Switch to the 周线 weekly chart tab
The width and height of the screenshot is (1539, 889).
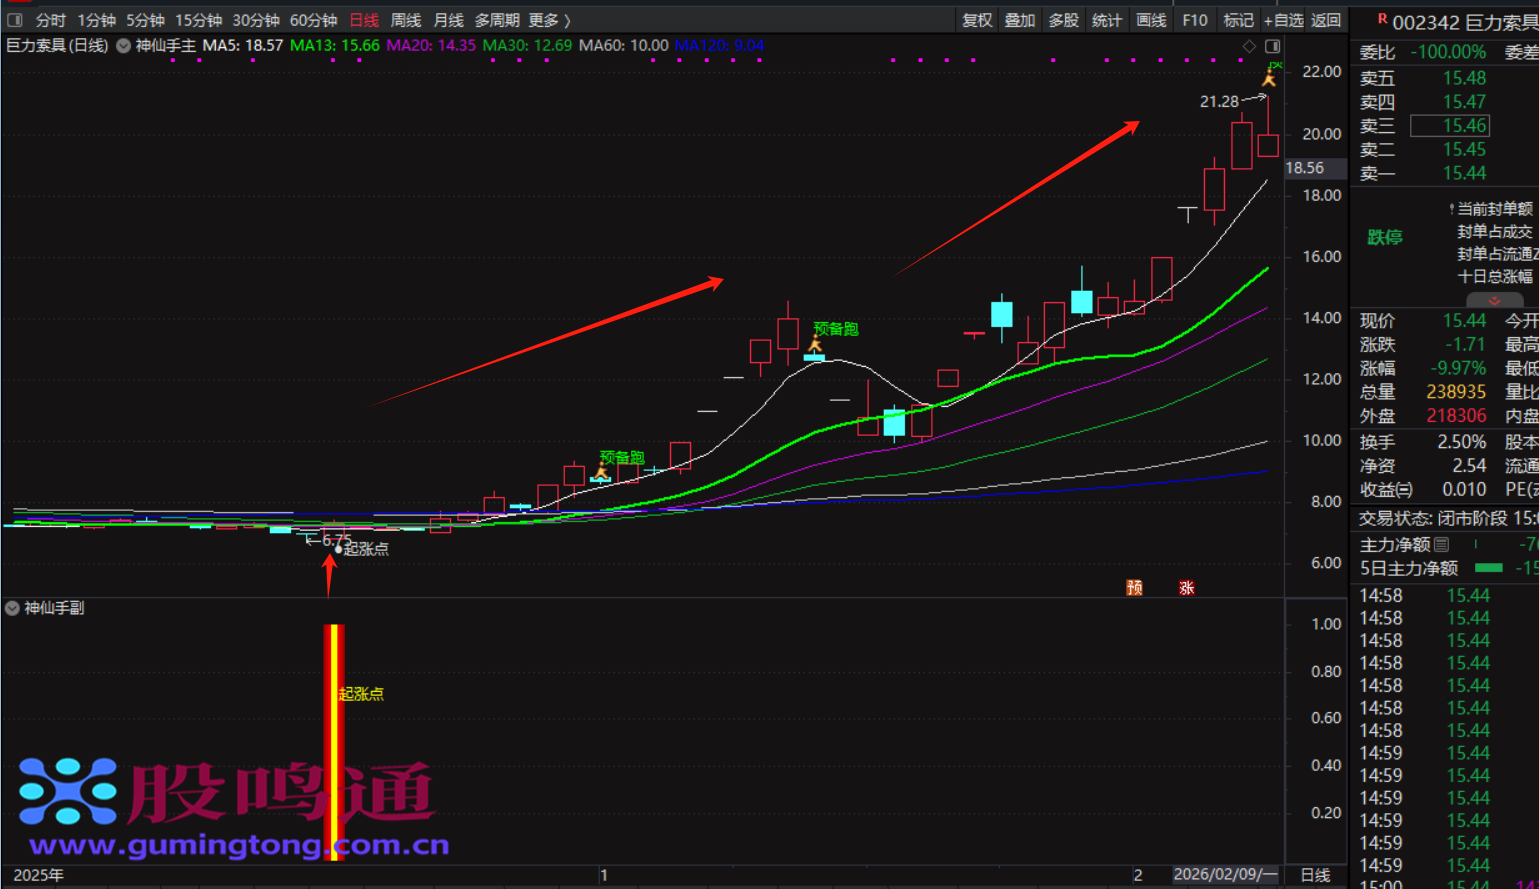tap(405, 20)
